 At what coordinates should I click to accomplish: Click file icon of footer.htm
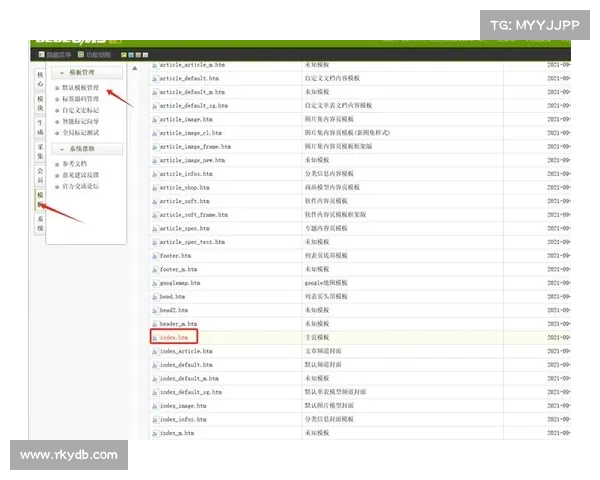click(155, 256)
